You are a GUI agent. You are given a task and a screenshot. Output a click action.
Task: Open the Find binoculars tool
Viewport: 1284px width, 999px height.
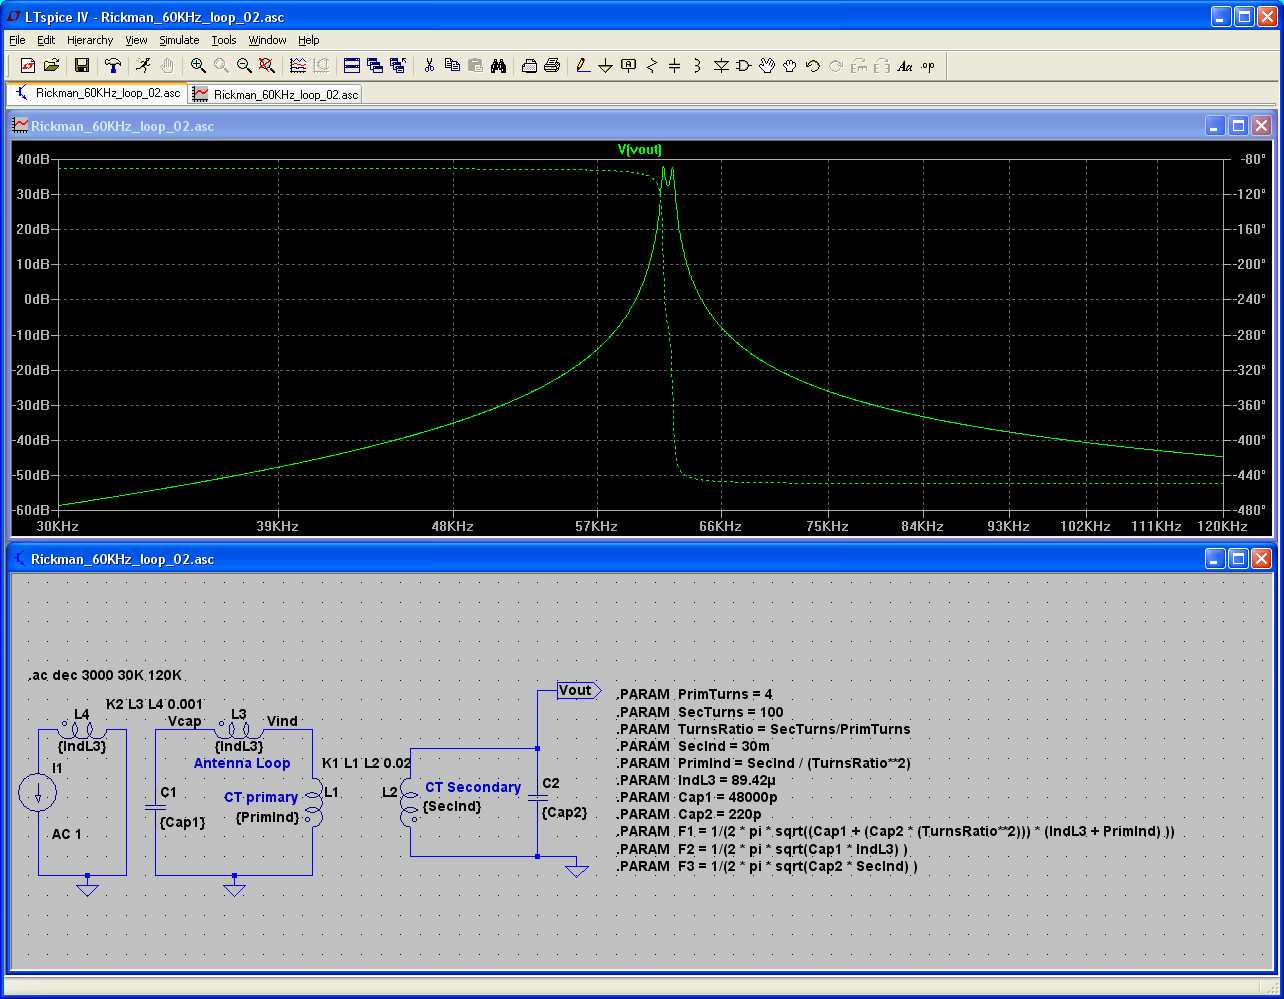click(498, 66)
